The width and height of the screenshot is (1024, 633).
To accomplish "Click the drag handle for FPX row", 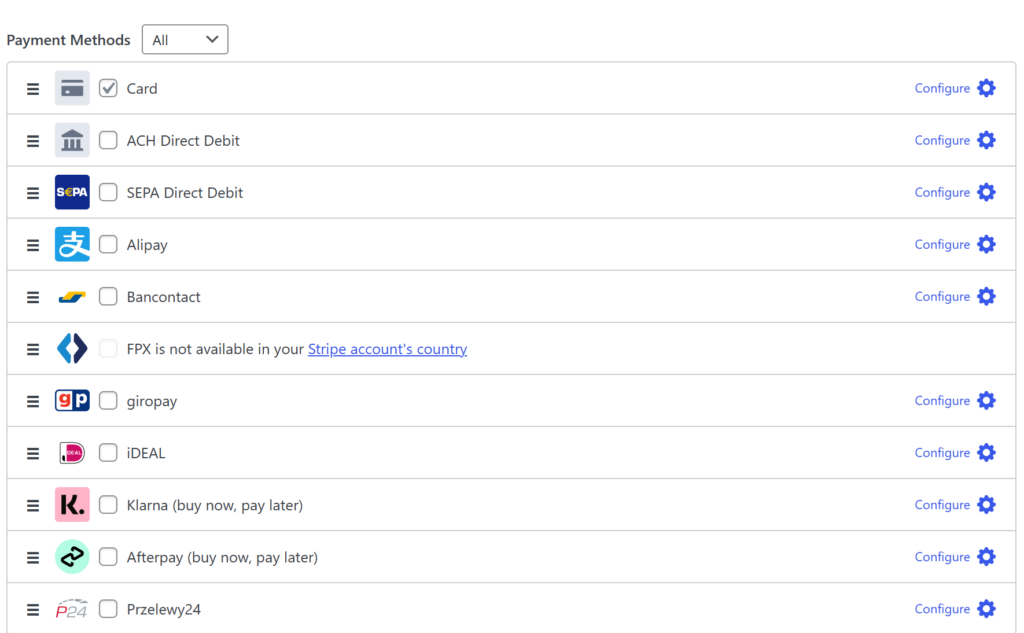I will 33,349.
